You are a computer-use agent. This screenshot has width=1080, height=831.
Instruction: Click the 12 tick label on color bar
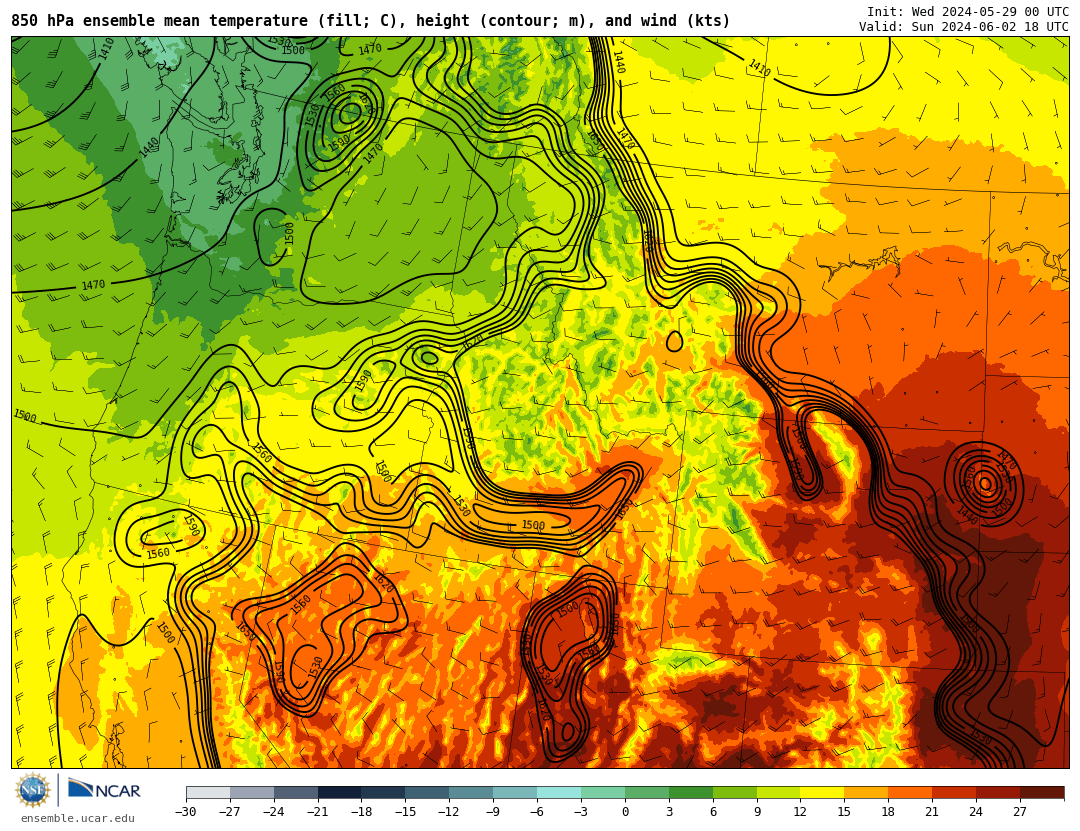pos(800,812)
